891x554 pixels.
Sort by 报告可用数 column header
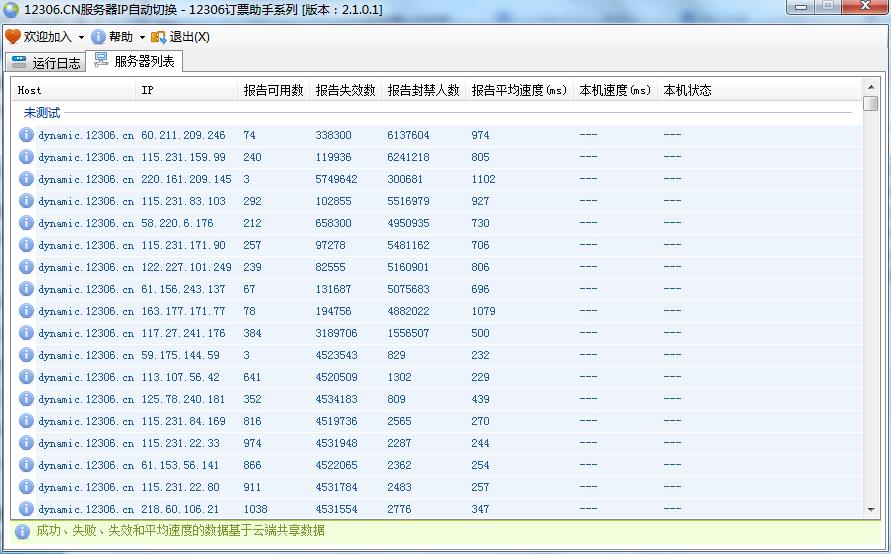pos(273,90)
